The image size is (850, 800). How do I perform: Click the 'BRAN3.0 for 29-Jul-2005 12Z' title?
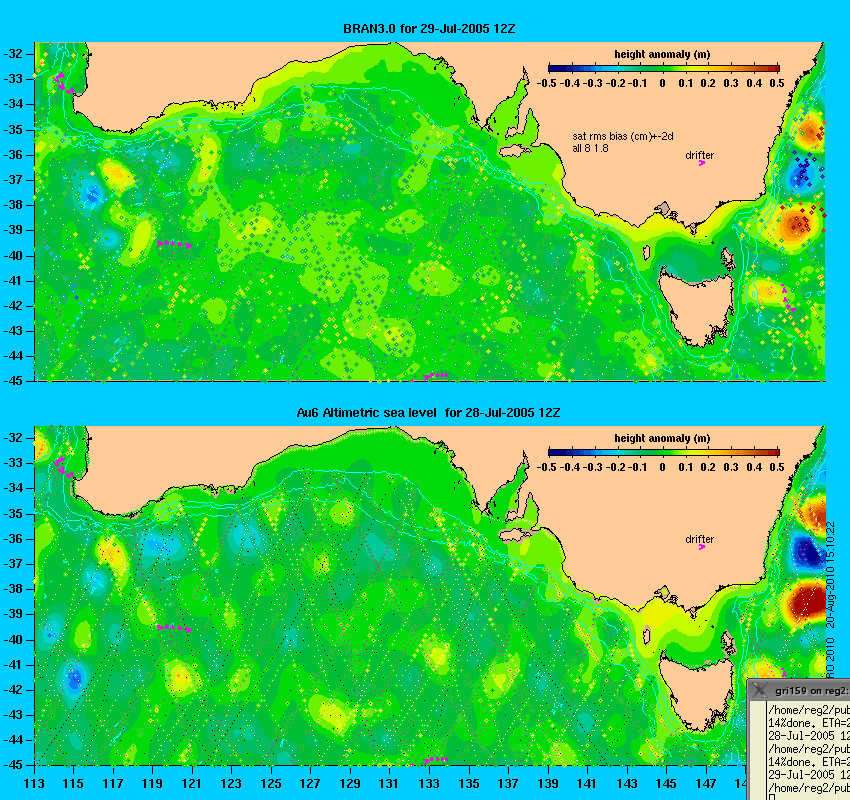(429, 29)
